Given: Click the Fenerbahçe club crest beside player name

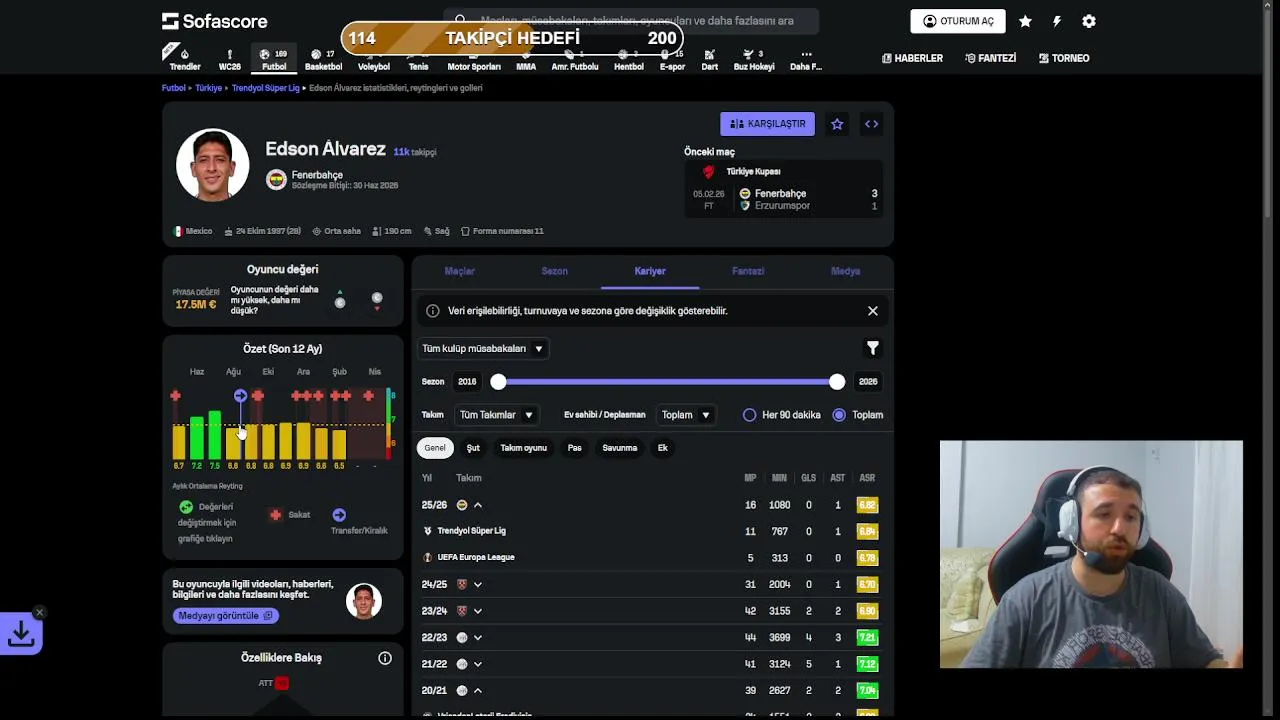Looking at the screenshot, I should click(276, 179).
